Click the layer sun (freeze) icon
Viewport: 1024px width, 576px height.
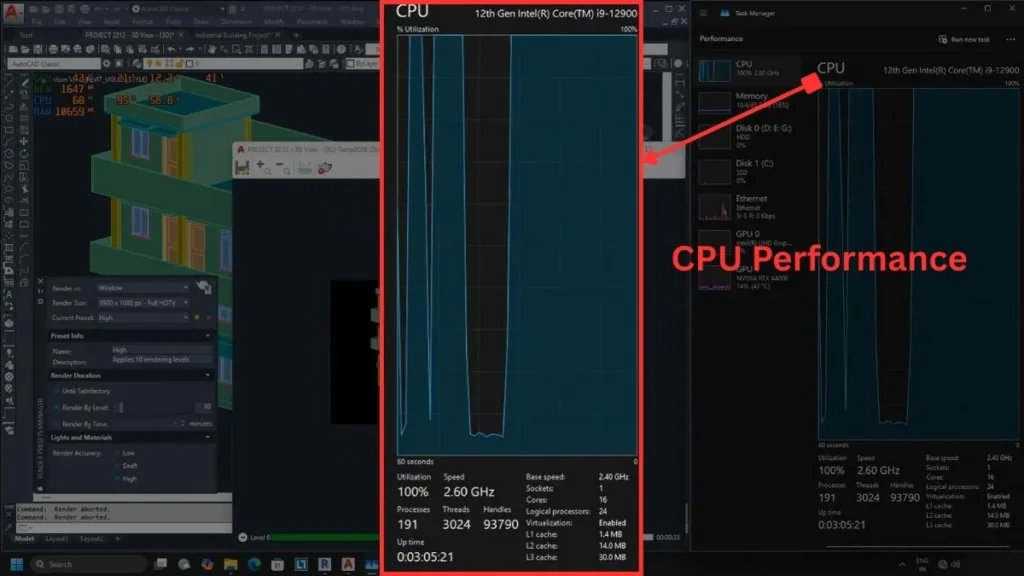coord(157,63)
